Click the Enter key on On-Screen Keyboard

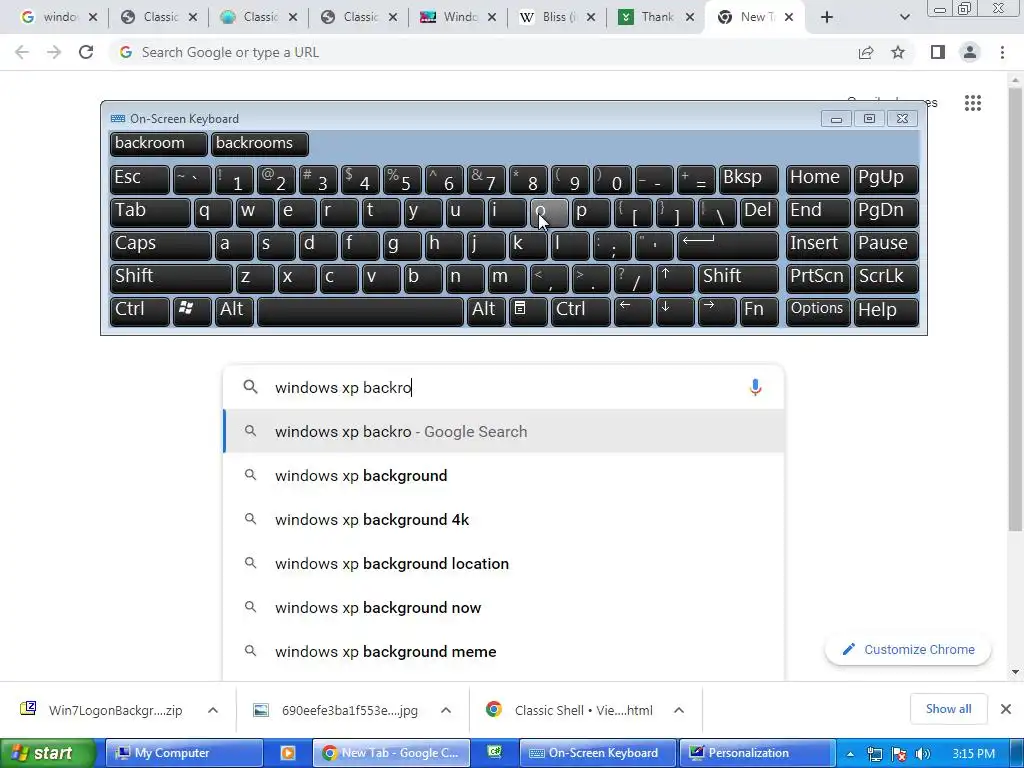coord(728,246)
